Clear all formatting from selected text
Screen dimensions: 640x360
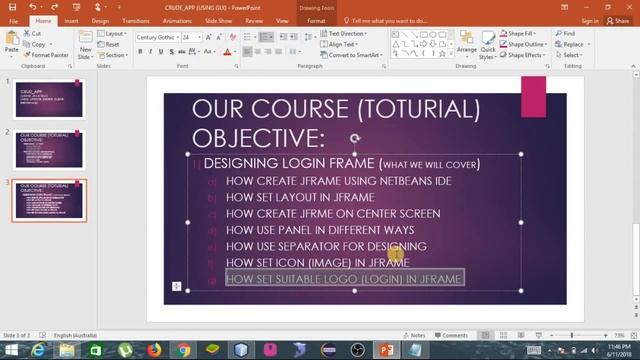233,37
